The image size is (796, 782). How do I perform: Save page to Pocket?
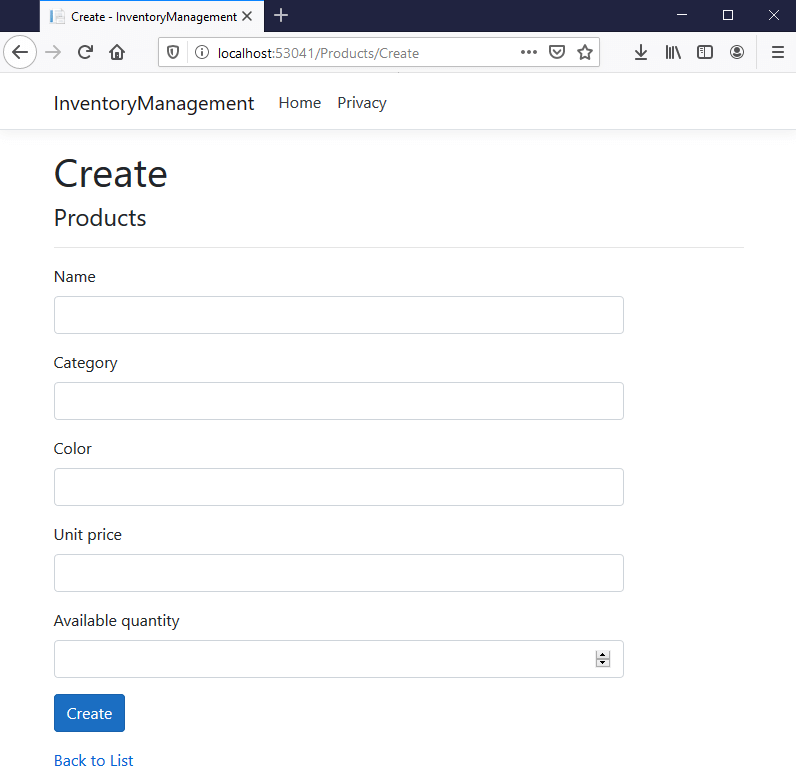click(x=557, y=53)
